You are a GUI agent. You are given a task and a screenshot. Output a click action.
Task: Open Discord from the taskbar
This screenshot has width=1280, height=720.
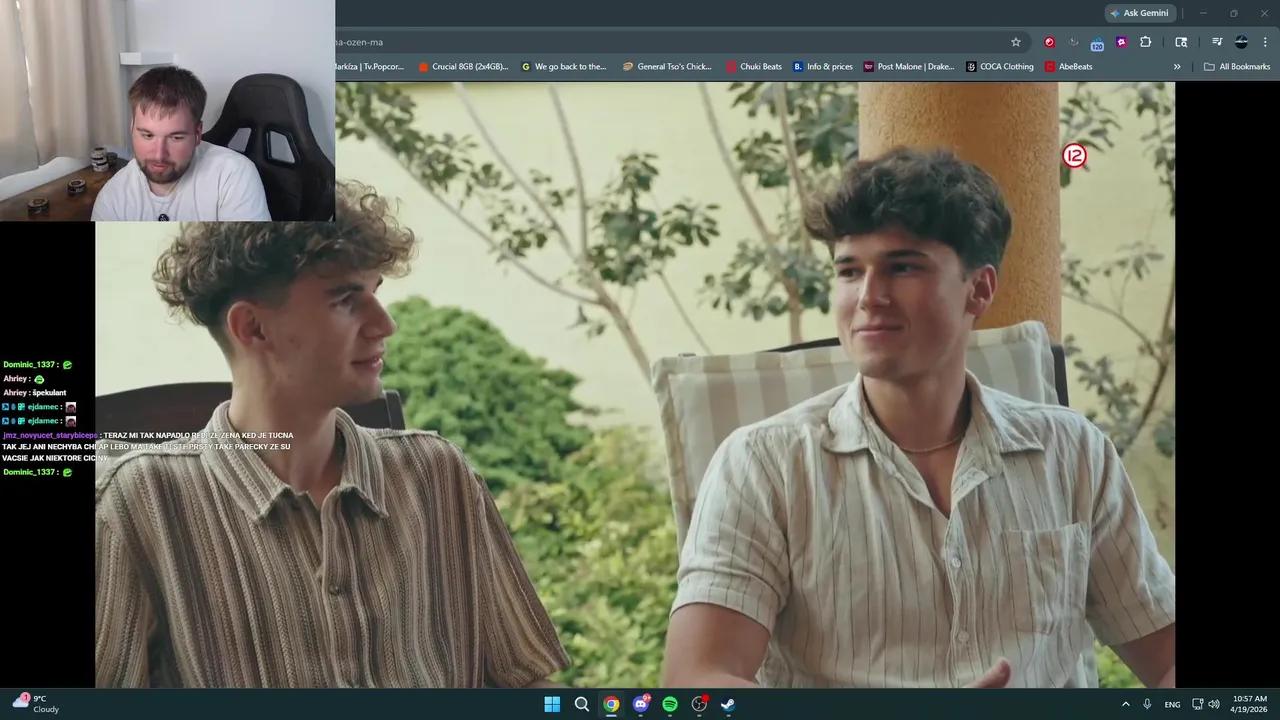(641, 704)
